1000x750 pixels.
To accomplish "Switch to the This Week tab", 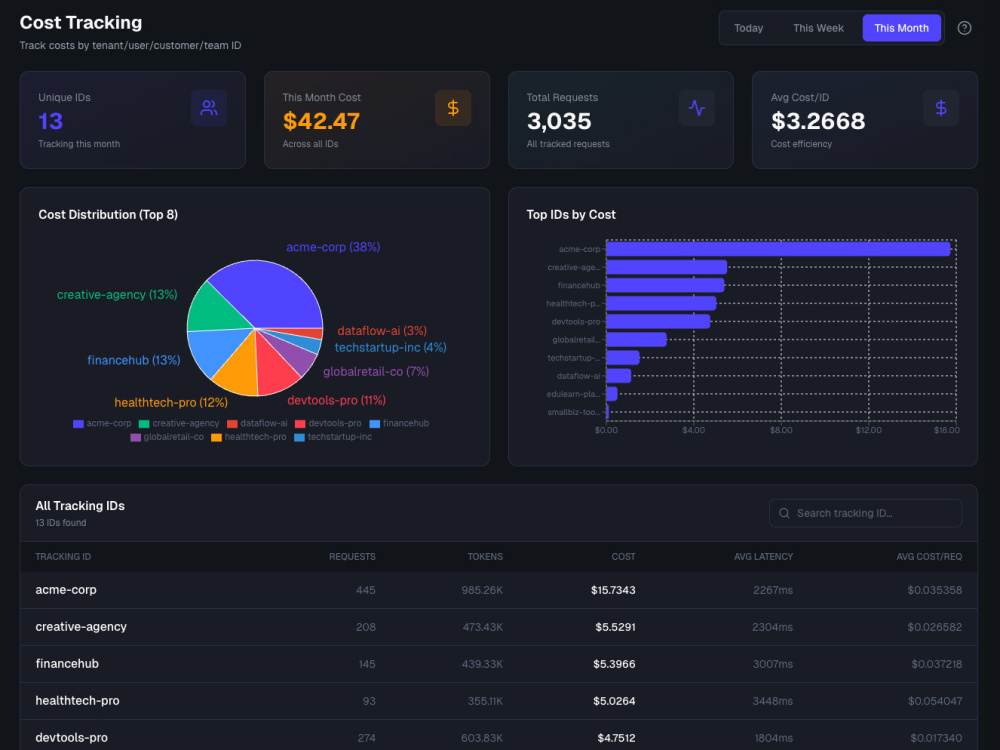I will click(818, 28).
